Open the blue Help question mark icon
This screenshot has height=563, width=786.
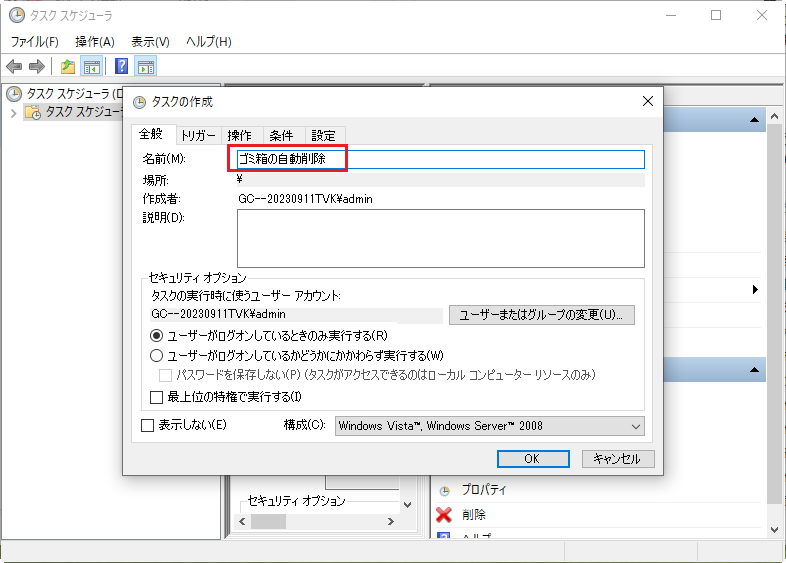tap(122, 66)
